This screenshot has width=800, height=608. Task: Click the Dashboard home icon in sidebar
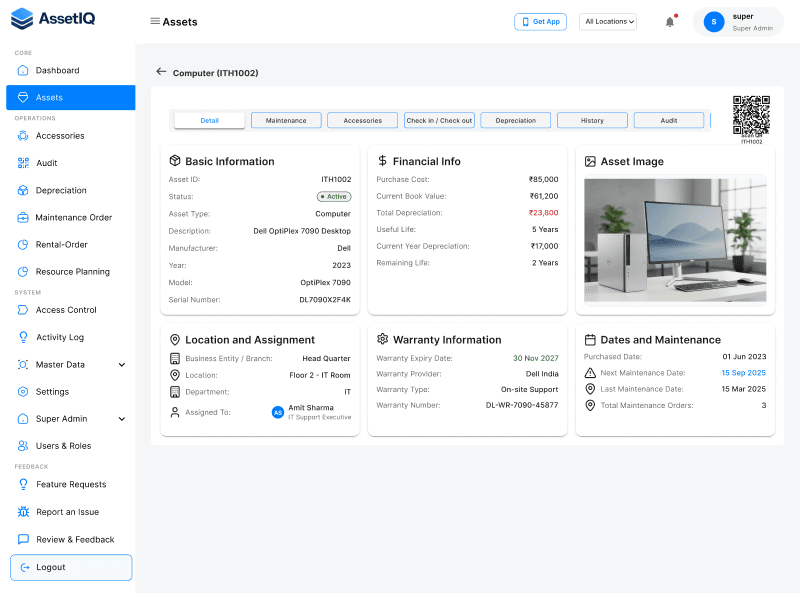click(23, 70)
